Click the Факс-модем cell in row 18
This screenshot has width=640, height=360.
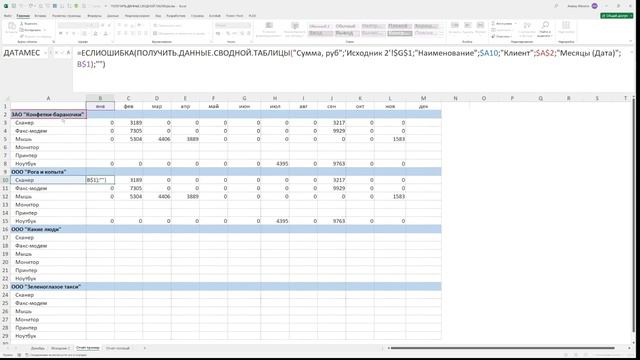click(48, 246)
